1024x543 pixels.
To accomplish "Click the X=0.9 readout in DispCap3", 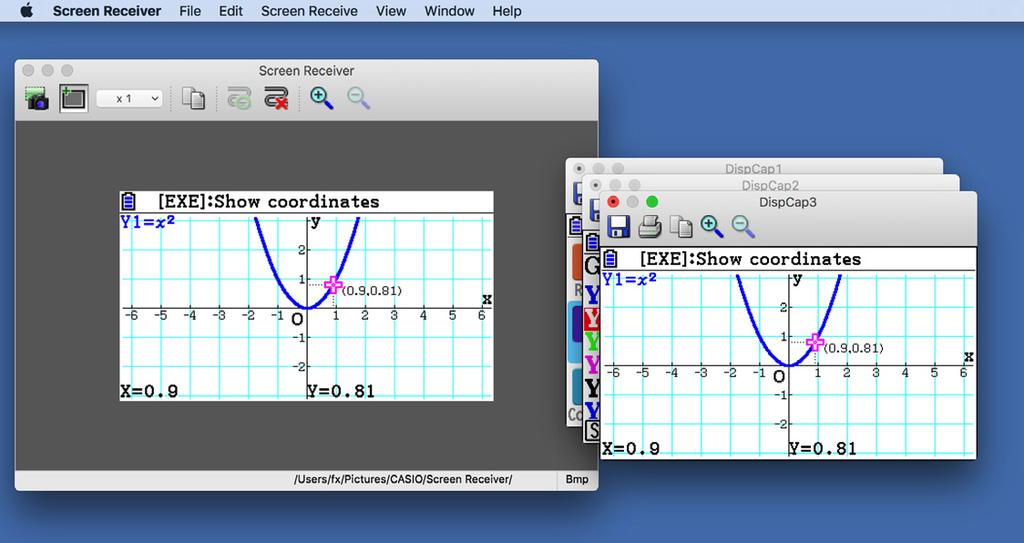I will (x=631, y=449).
